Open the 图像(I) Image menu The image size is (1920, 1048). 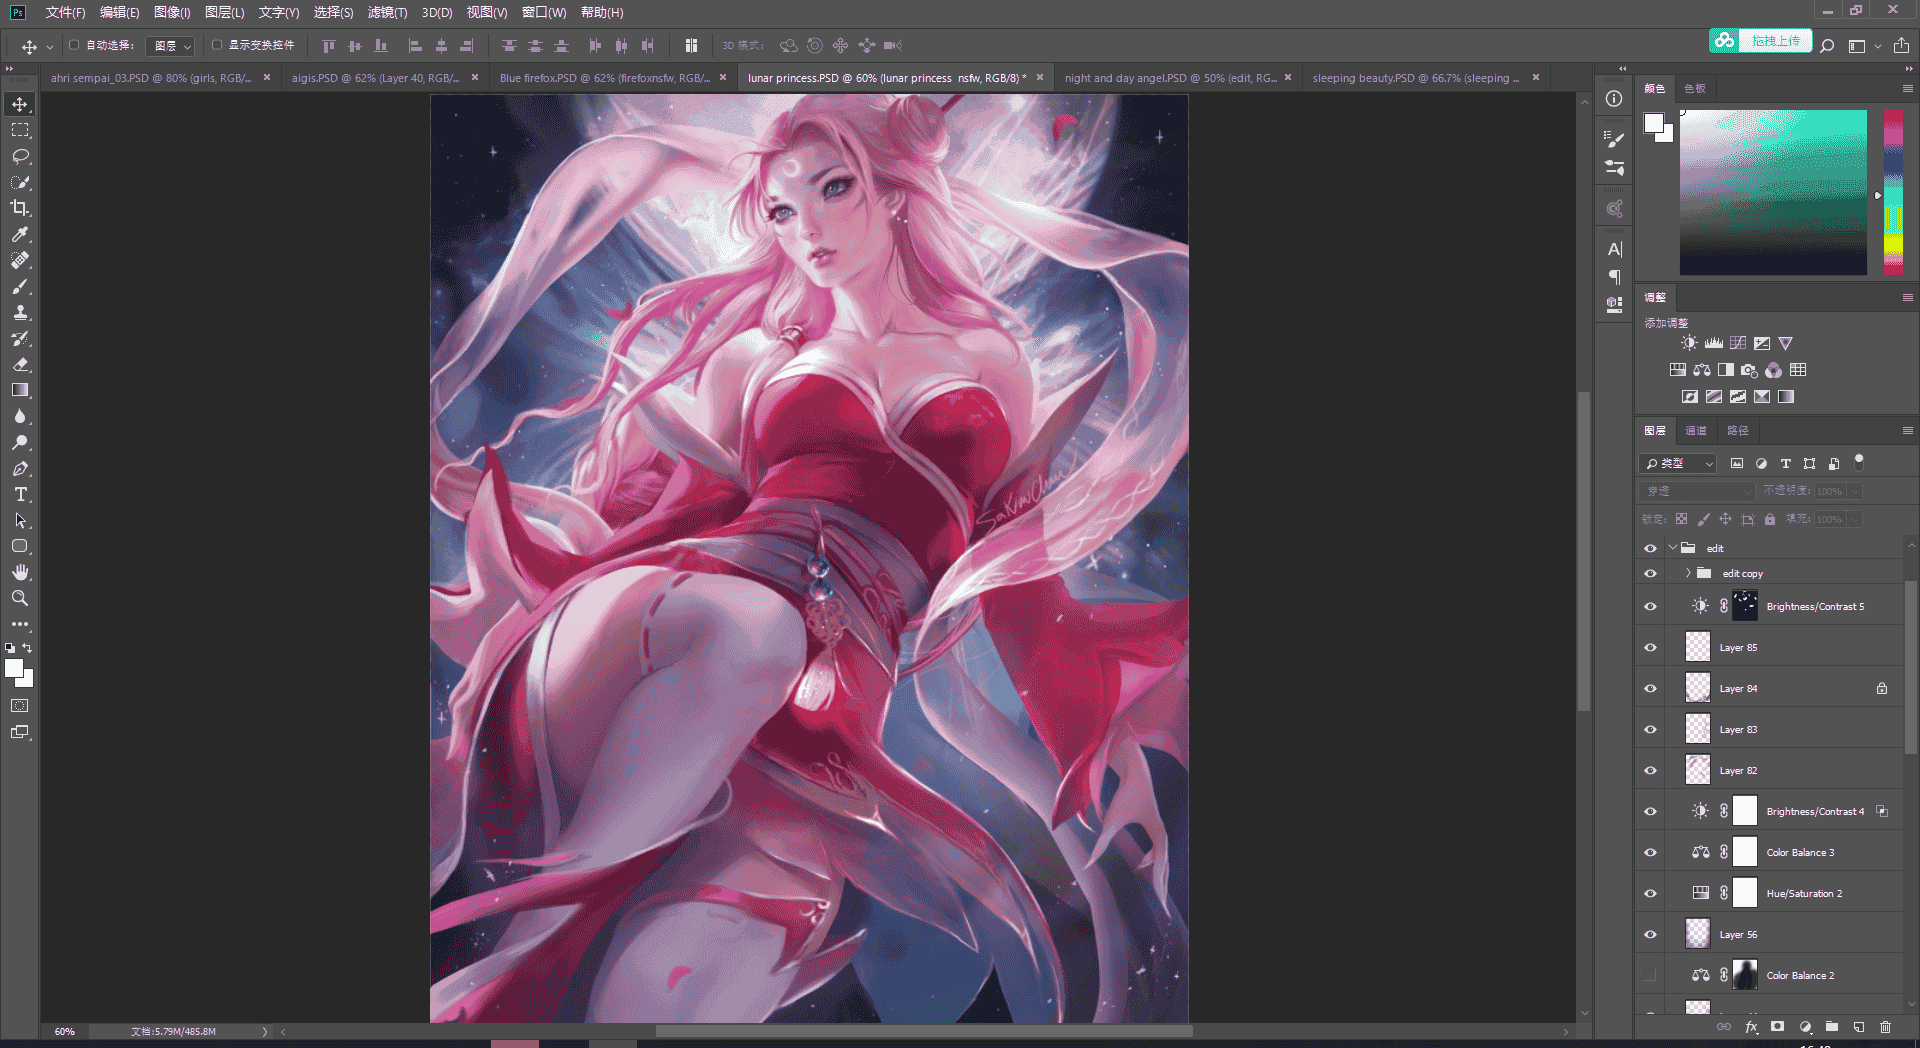click(x=172, y=12)
